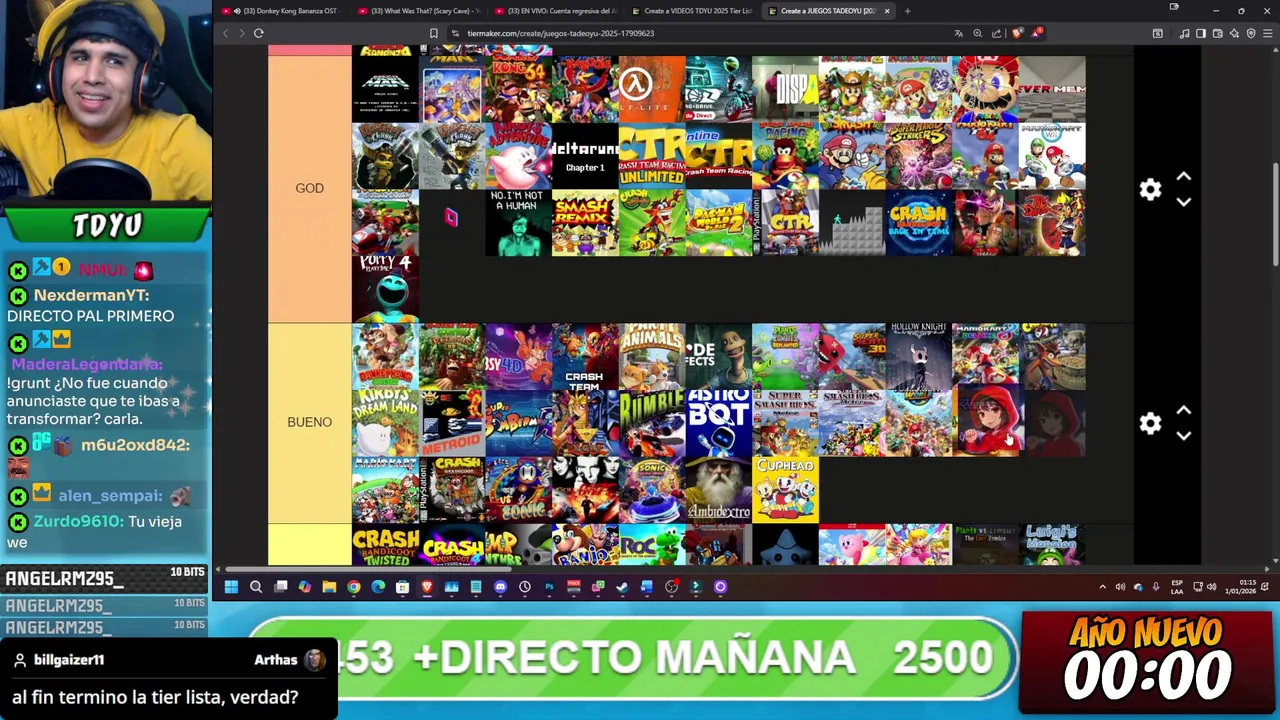Open zoom magnifier icon in address bar
The height and width of the screenshot is (720, 1280).
[978, 33]
